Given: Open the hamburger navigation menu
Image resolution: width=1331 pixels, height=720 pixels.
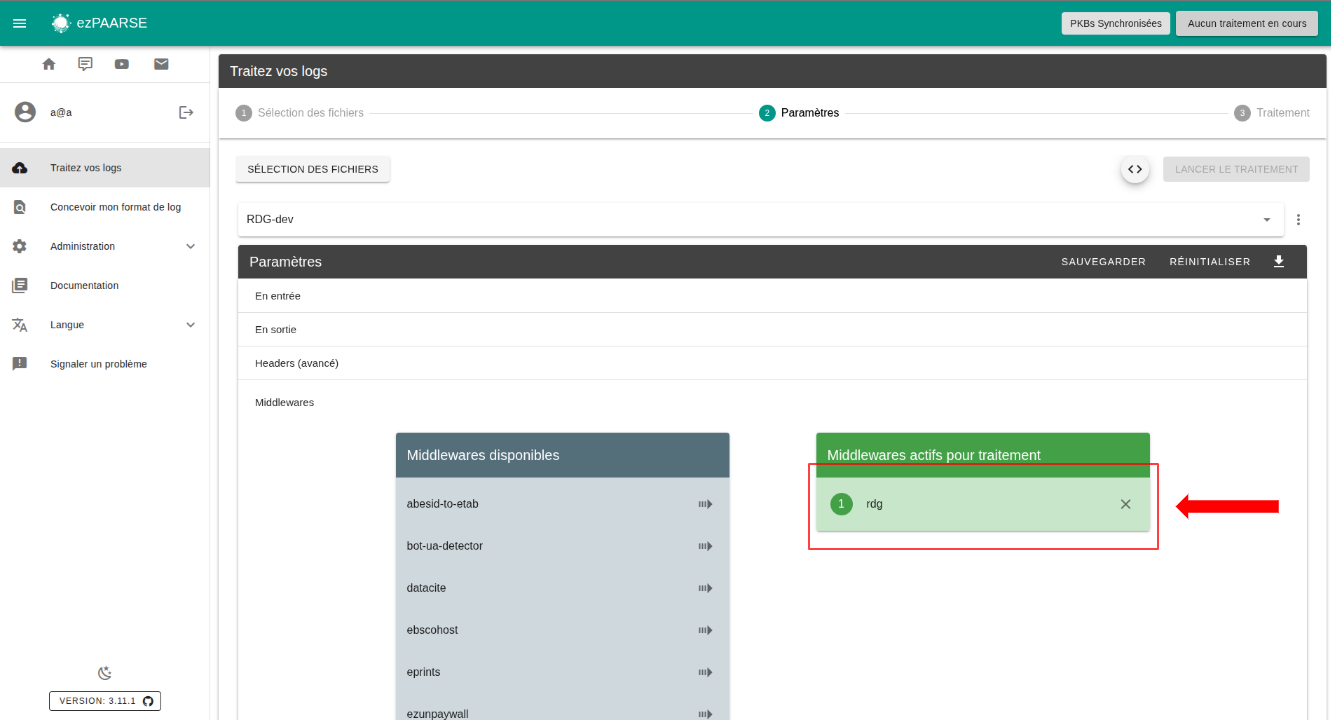Looking at the screenshot, I should (x=20, y=23).
